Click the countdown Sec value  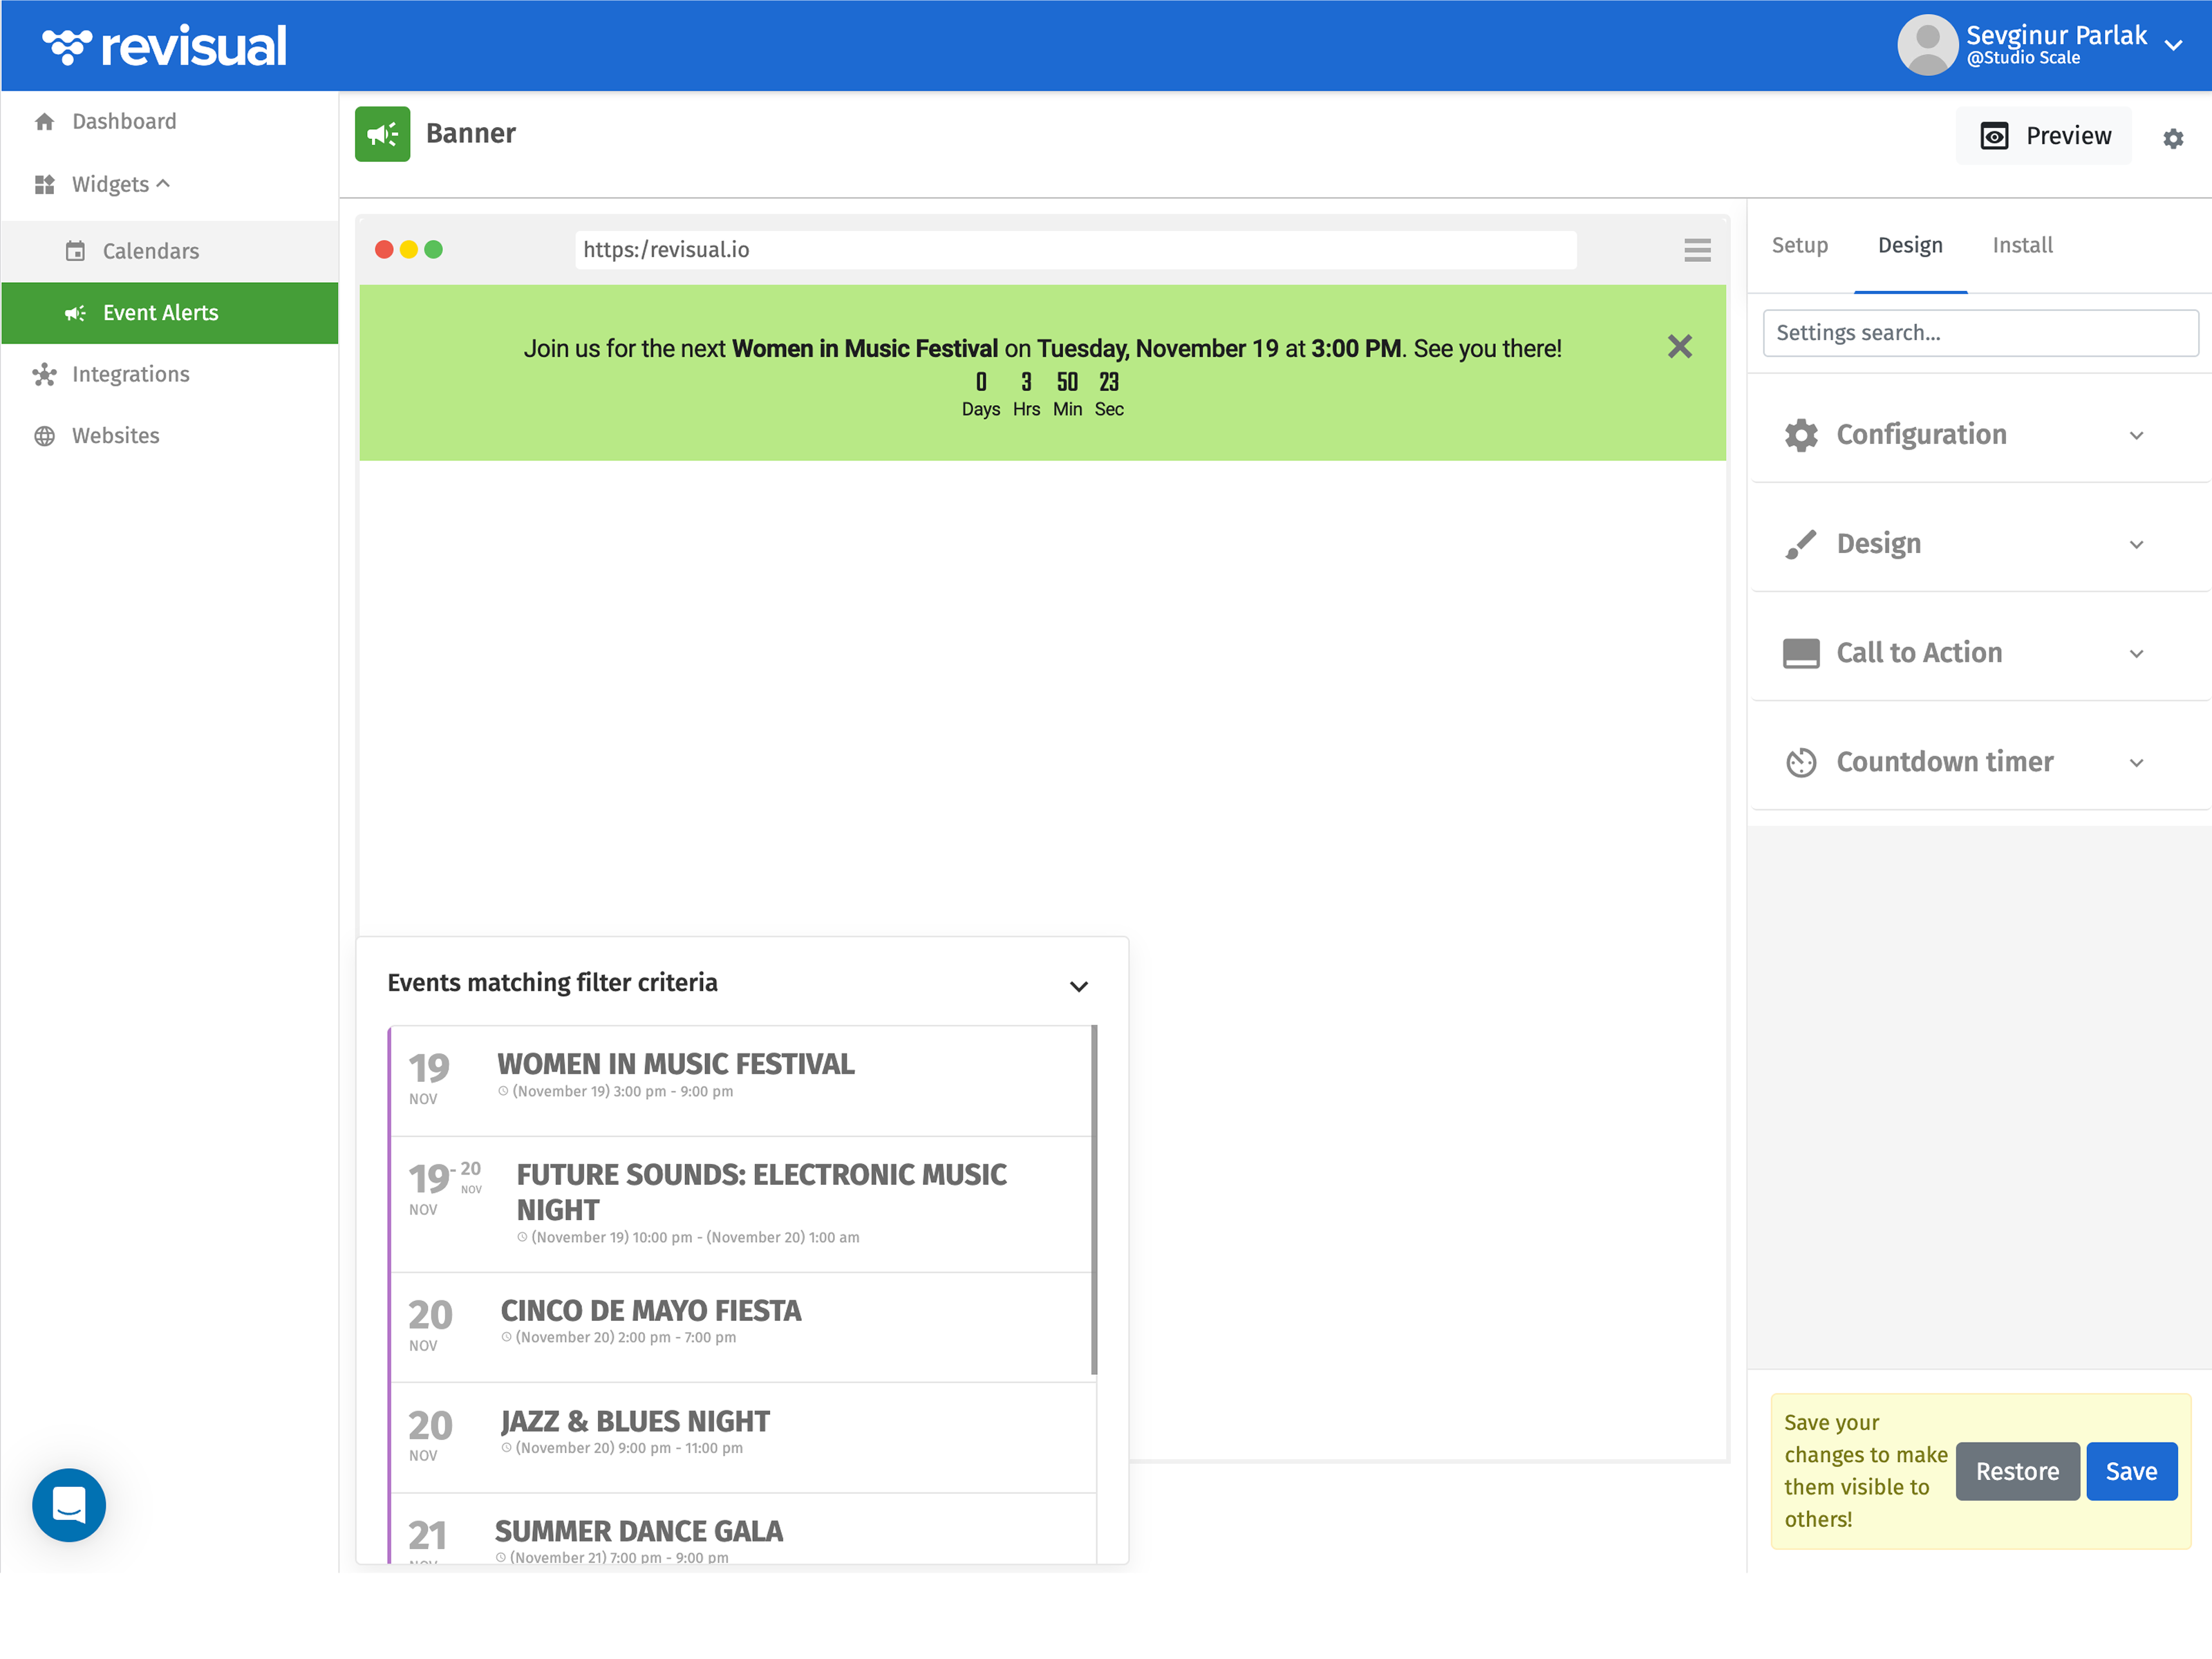tap(1109, 382)
